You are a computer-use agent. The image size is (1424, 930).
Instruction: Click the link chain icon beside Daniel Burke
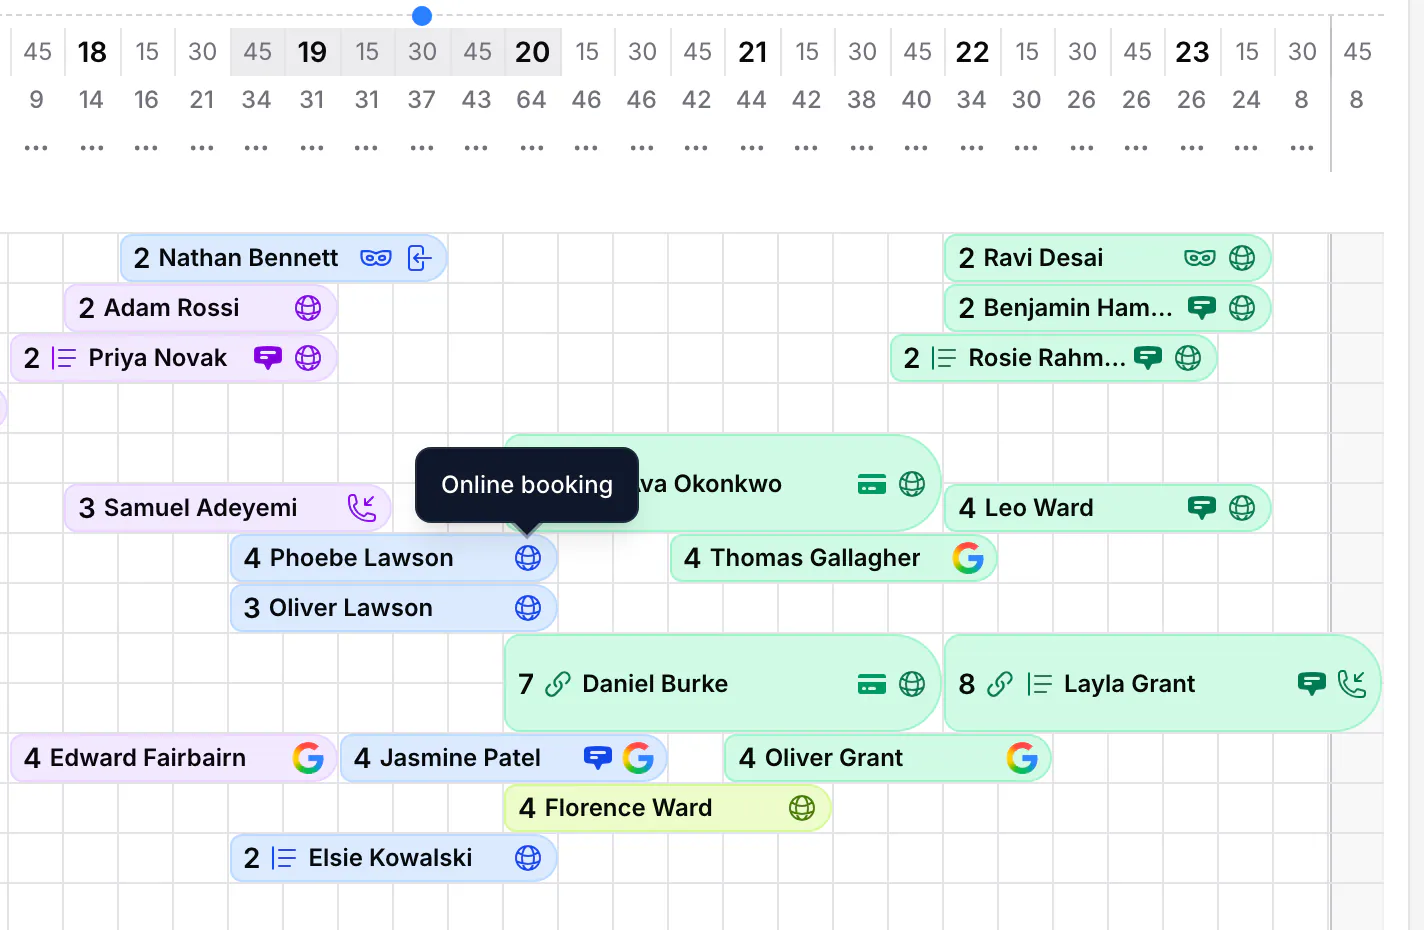[x=558, y=684]
